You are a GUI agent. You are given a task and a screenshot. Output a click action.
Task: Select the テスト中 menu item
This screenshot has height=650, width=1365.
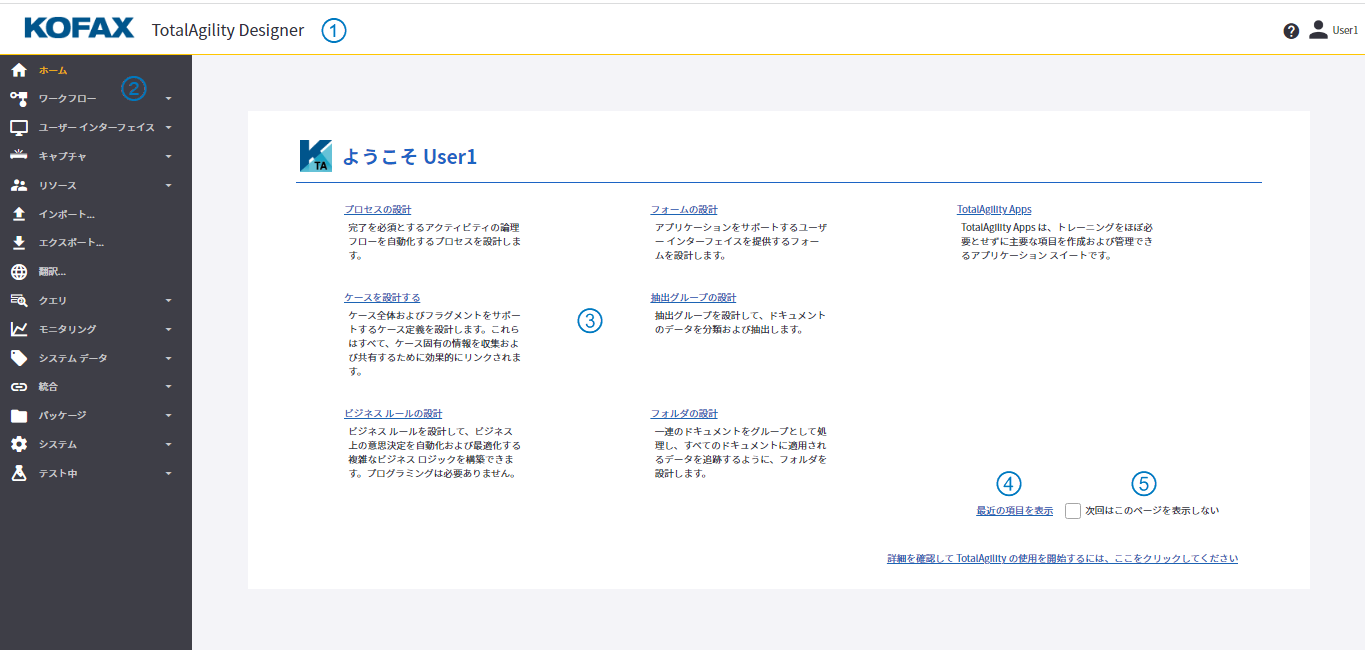tap(58, 473)
